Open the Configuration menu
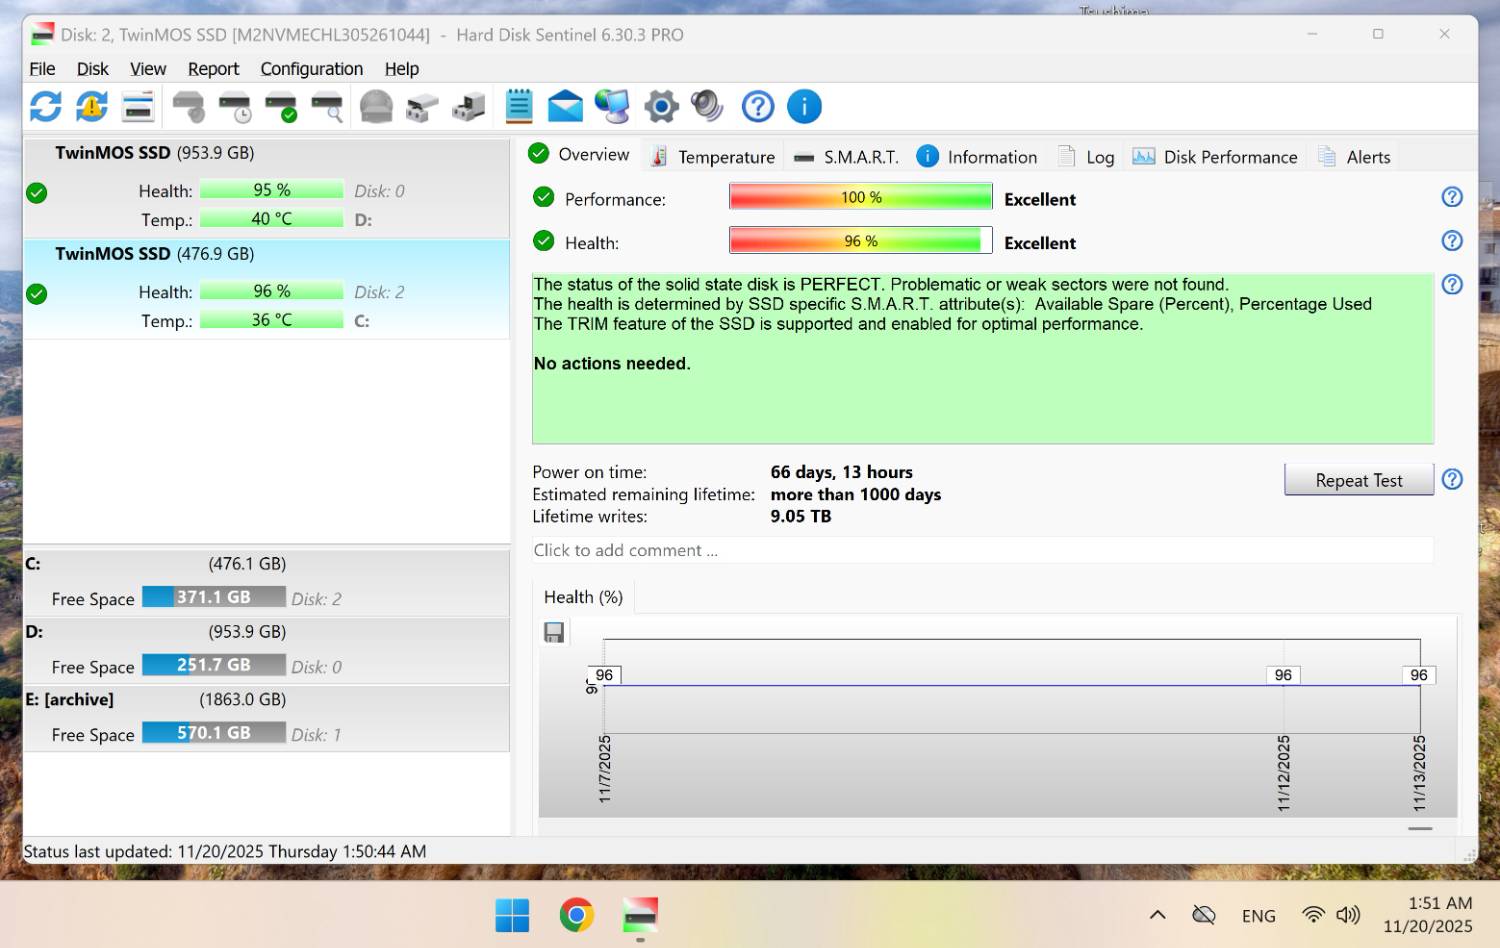The width and height of the screenshot is (1500, 948). pyautogui.click(x=311, y=69)
